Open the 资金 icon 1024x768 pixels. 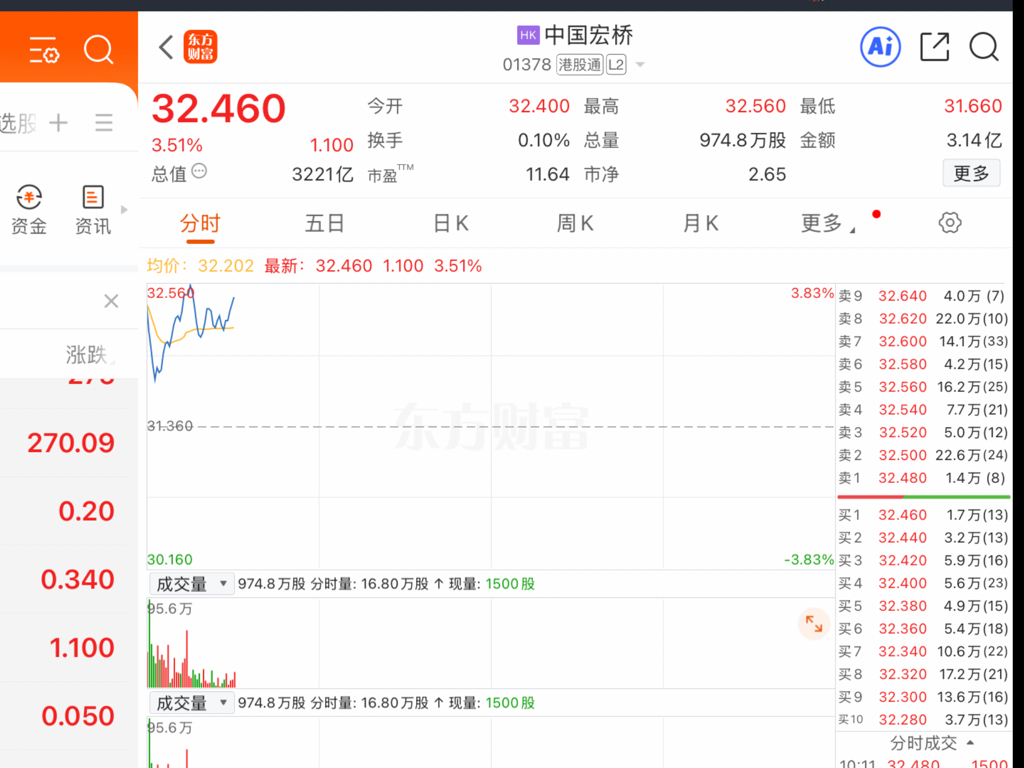click(29, 210)
